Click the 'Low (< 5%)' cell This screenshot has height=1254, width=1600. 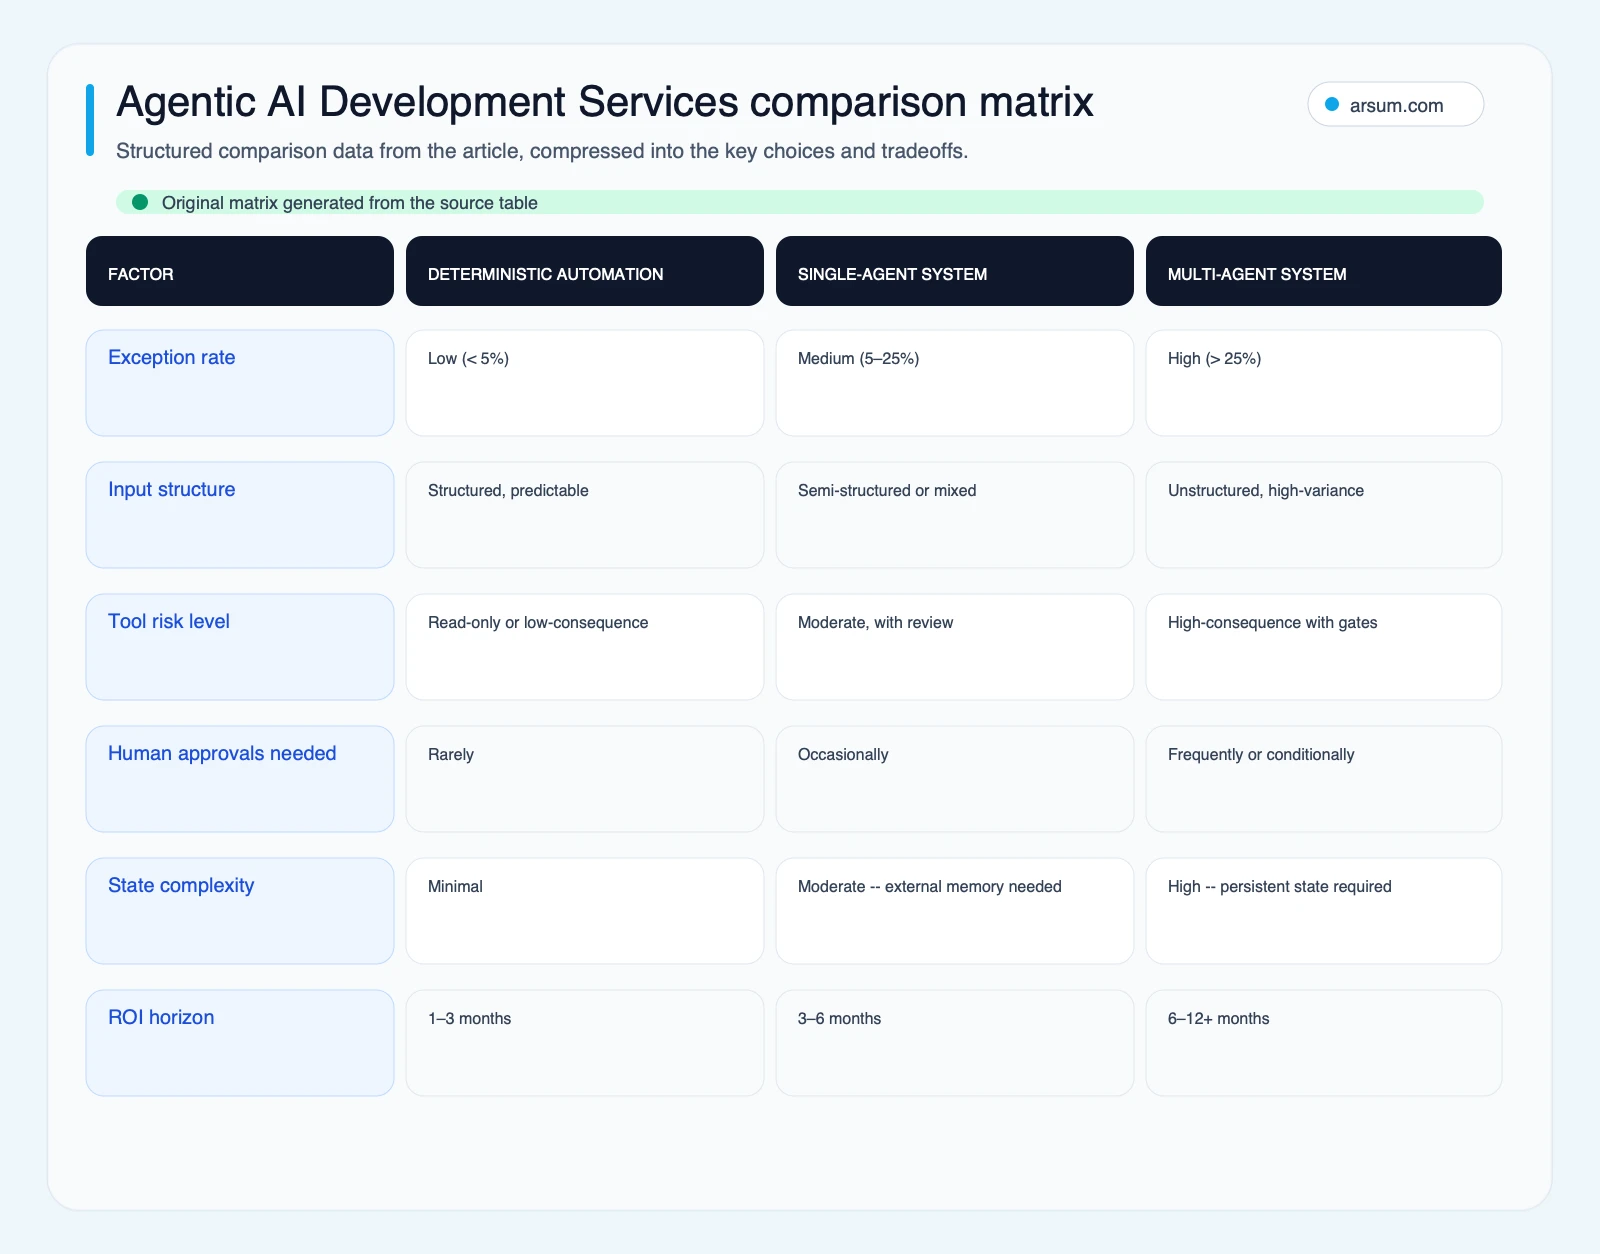coord(585,383)
